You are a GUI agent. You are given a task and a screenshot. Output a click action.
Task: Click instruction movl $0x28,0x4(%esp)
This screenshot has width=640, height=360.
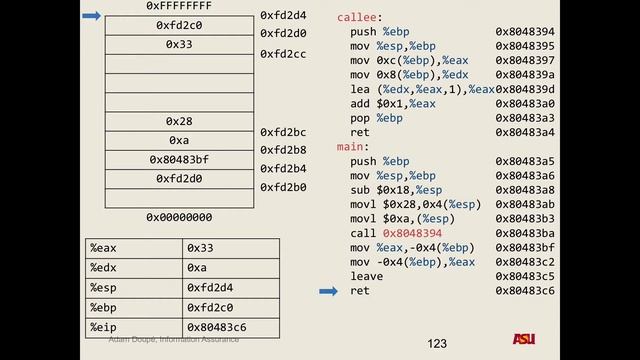pos(416,204)
